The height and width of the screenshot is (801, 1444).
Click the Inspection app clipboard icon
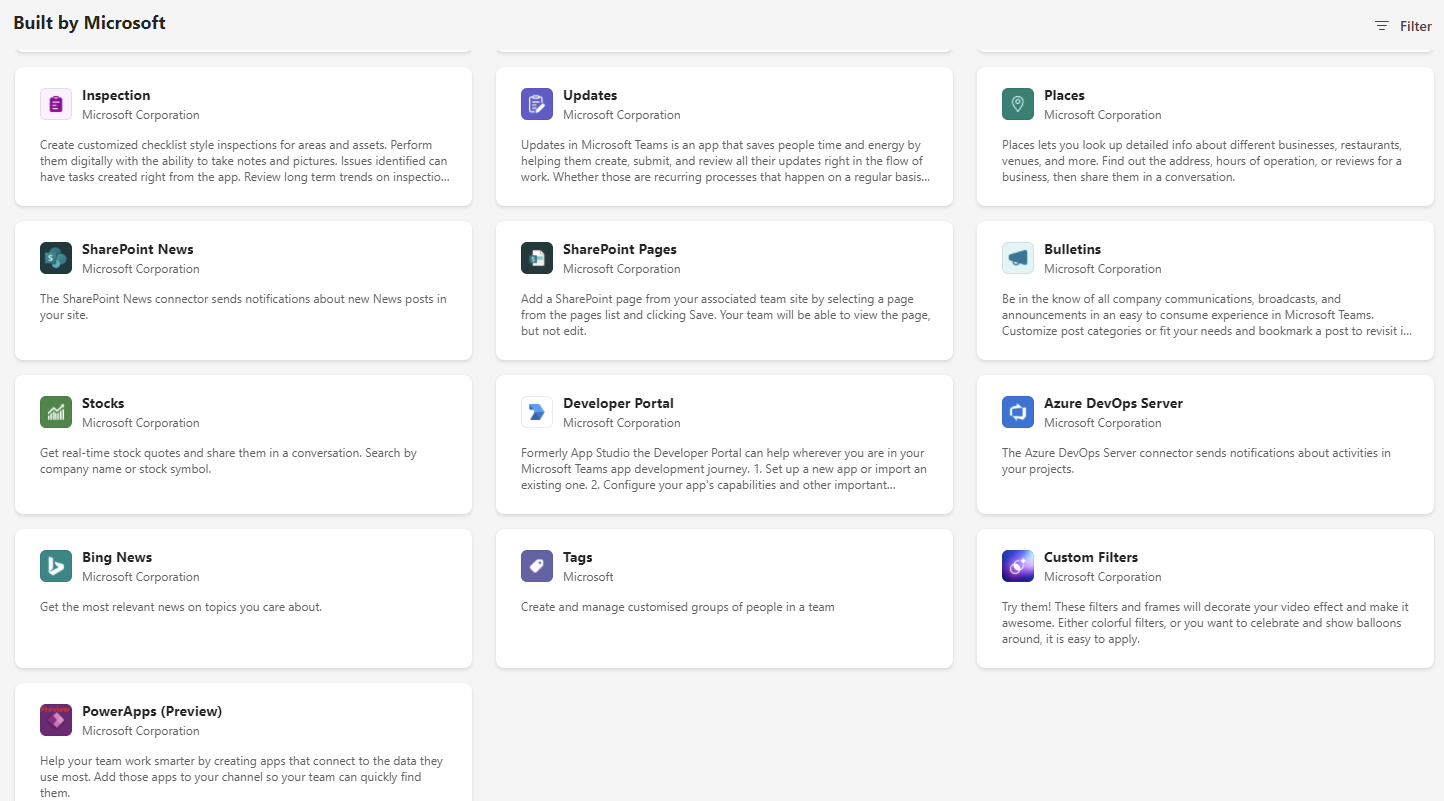click(x=56, y=104)
